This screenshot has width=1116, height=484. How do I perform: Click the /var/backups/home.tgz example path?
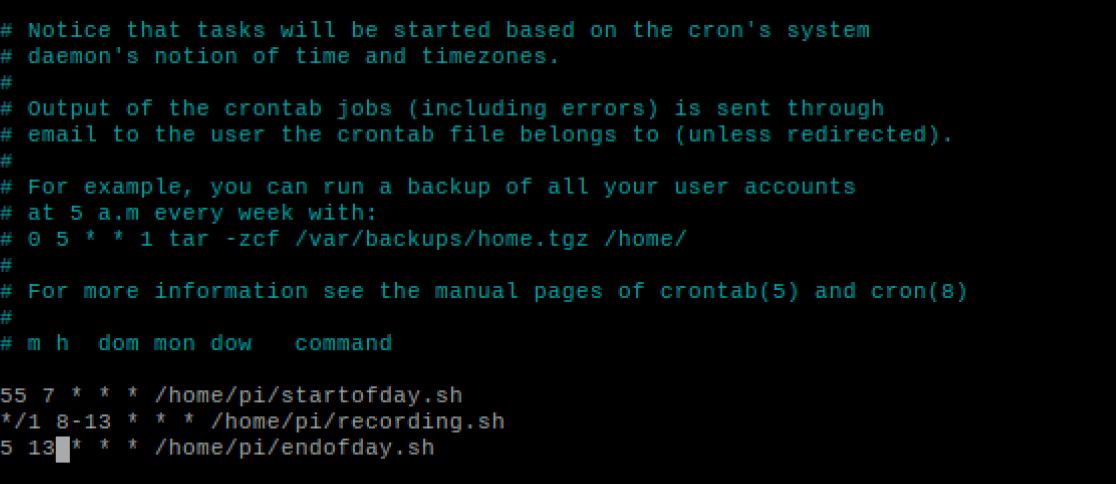(x=442, y=240)
